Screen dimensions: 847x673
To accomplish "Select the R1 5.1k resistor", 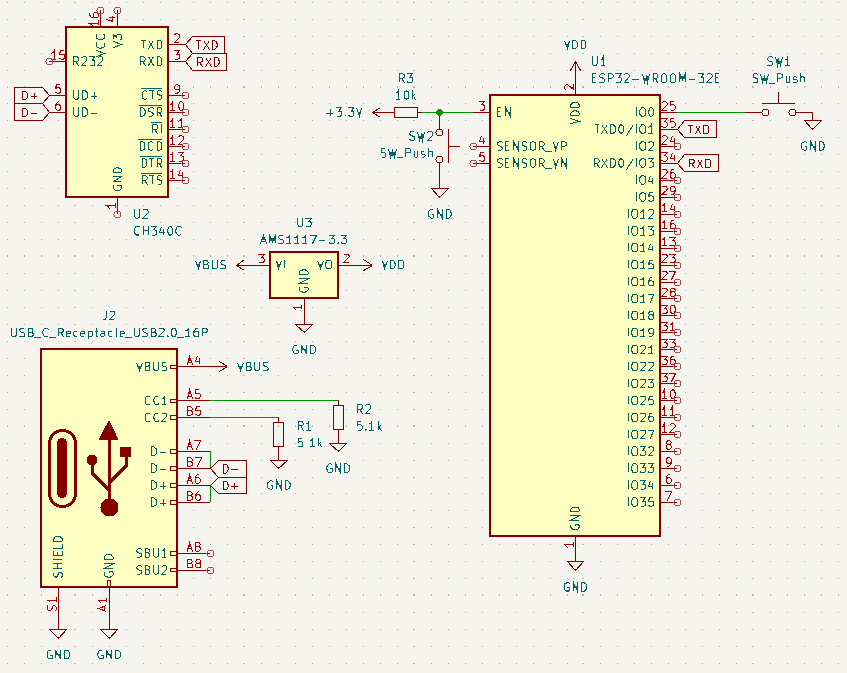I will pos(279,434).
